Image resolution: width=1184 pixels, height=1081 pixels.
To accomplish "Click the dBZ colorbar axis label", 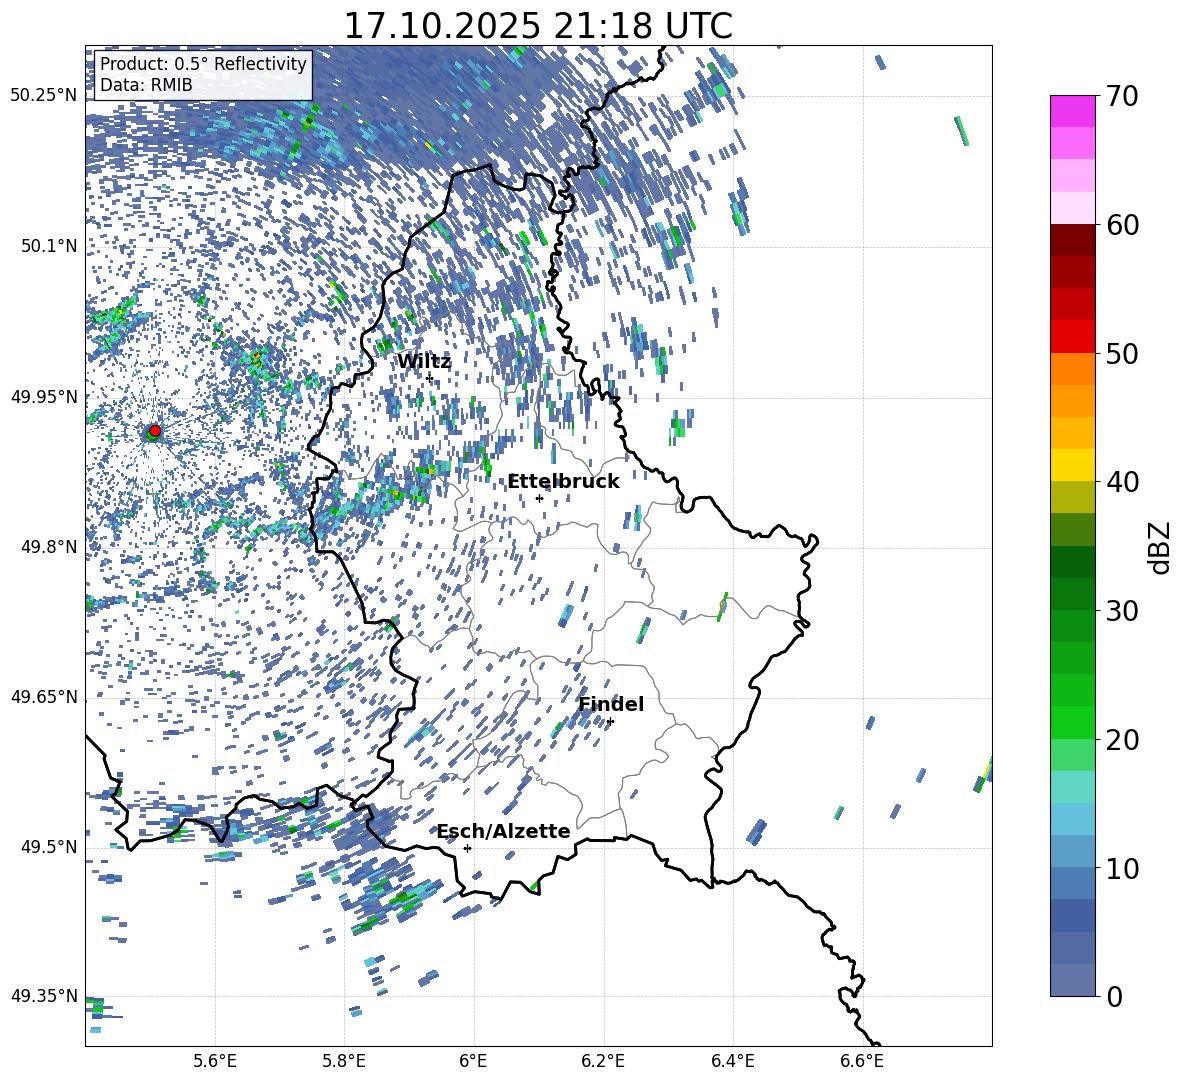I will (1160, 546).
